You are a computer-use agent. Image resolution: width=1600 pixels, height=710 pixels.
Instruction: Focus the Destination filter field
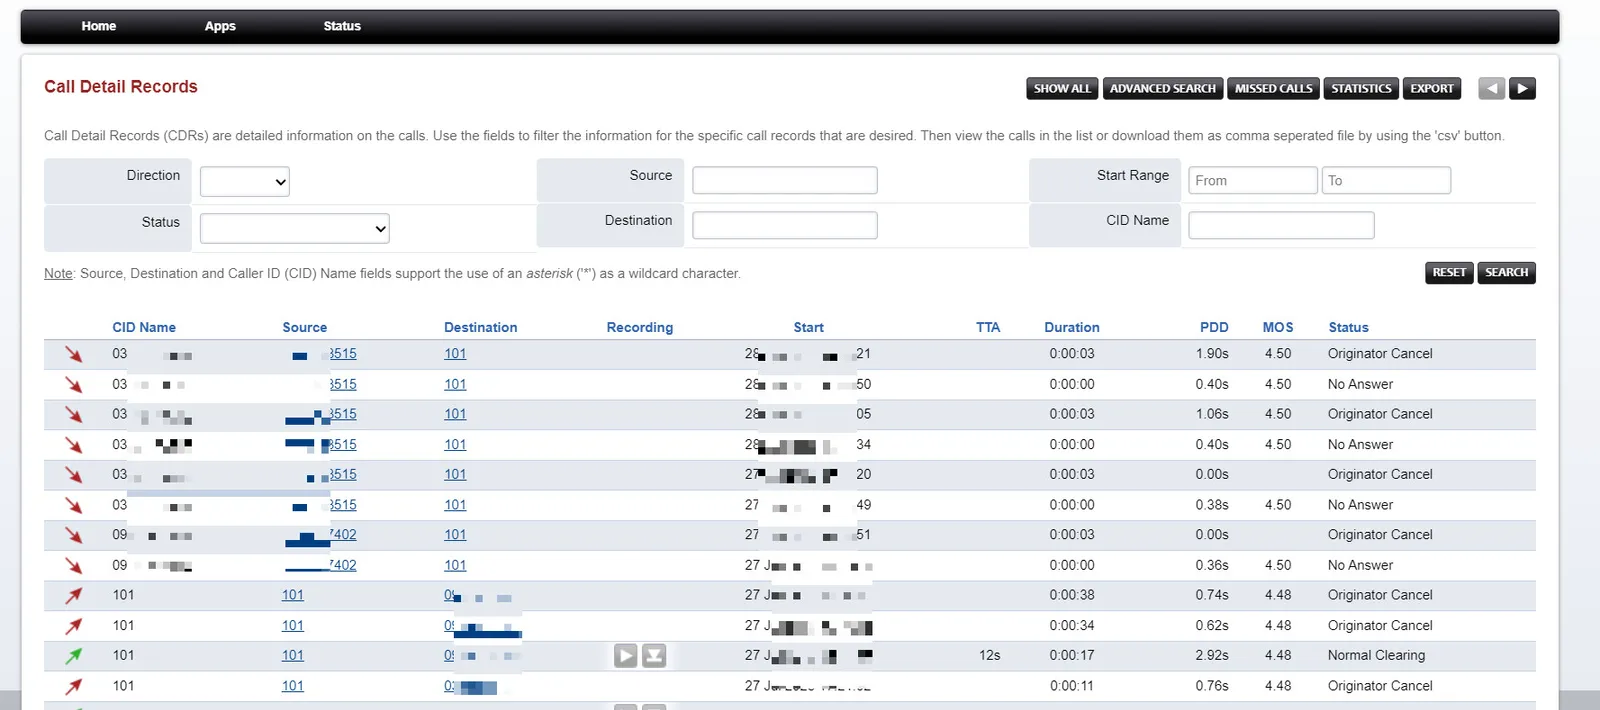785,225
